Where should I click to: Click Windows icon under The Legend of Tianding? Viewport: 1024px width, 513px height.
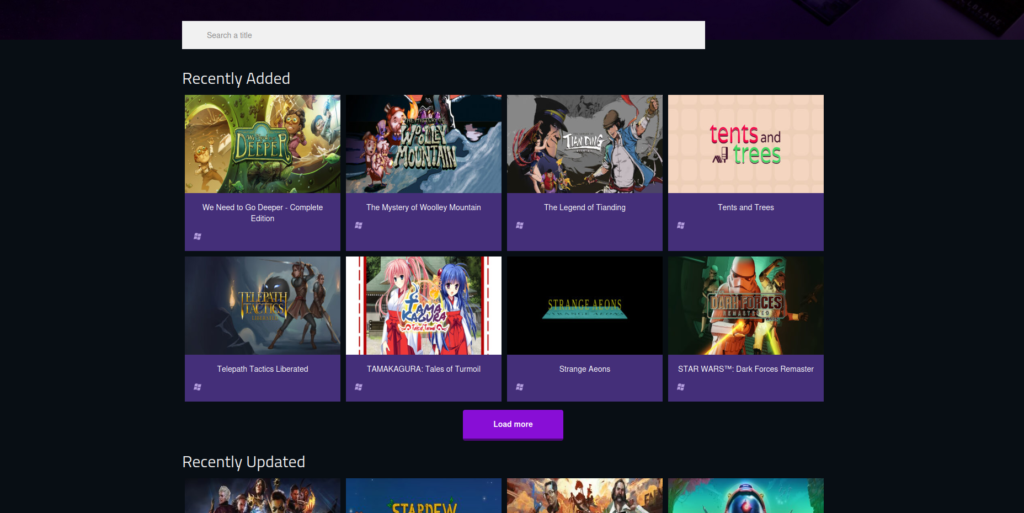[x=520, y=226]
